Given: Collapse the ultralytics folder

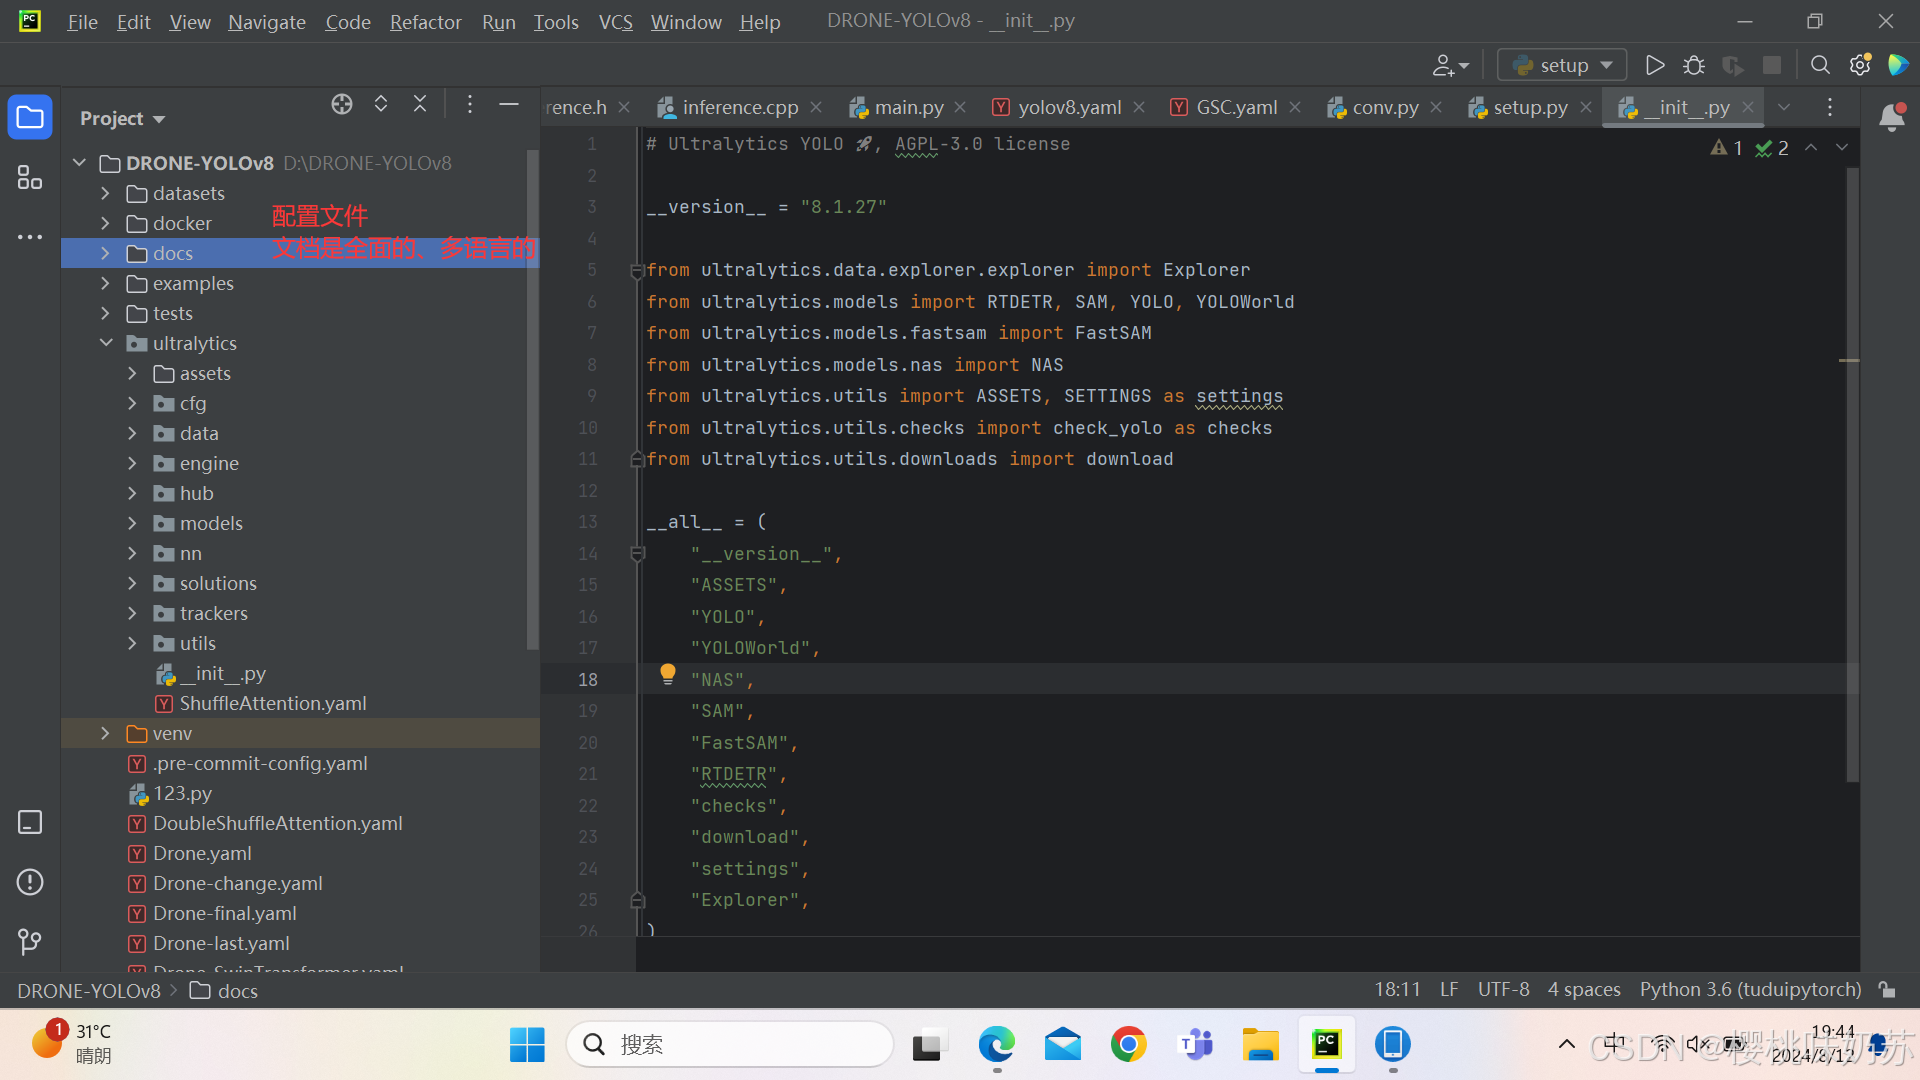Looking at the screenshot, I should click(x=106, y=343).
